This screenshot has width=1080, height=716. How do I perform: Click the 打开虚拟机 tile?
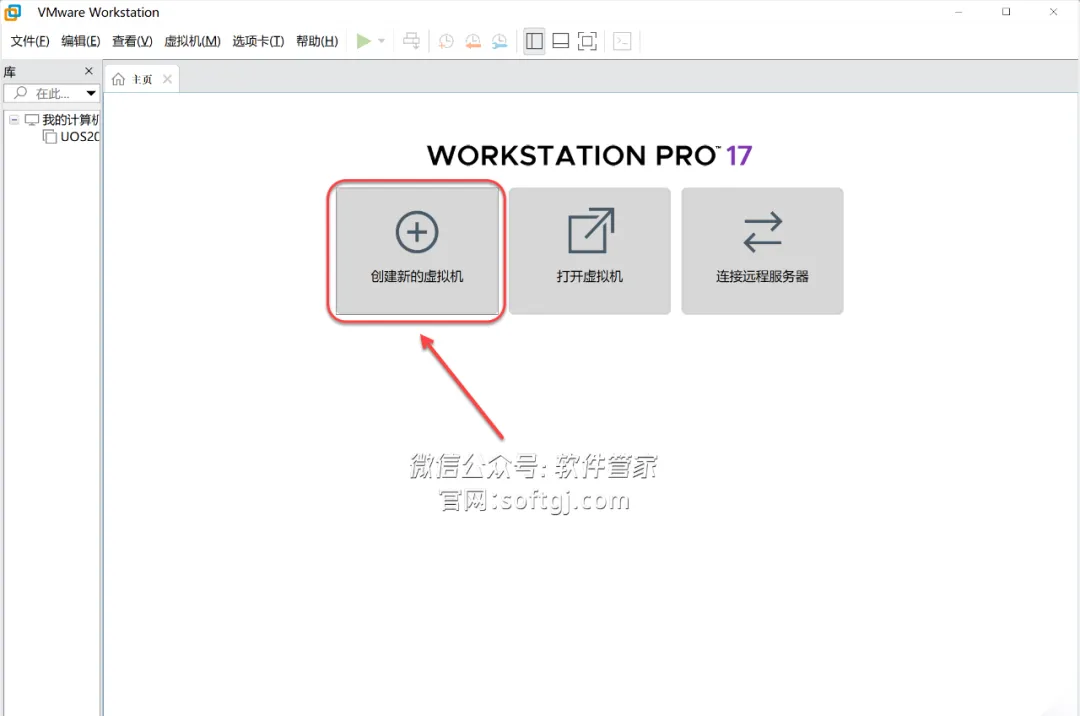click(x=590, y=251)
